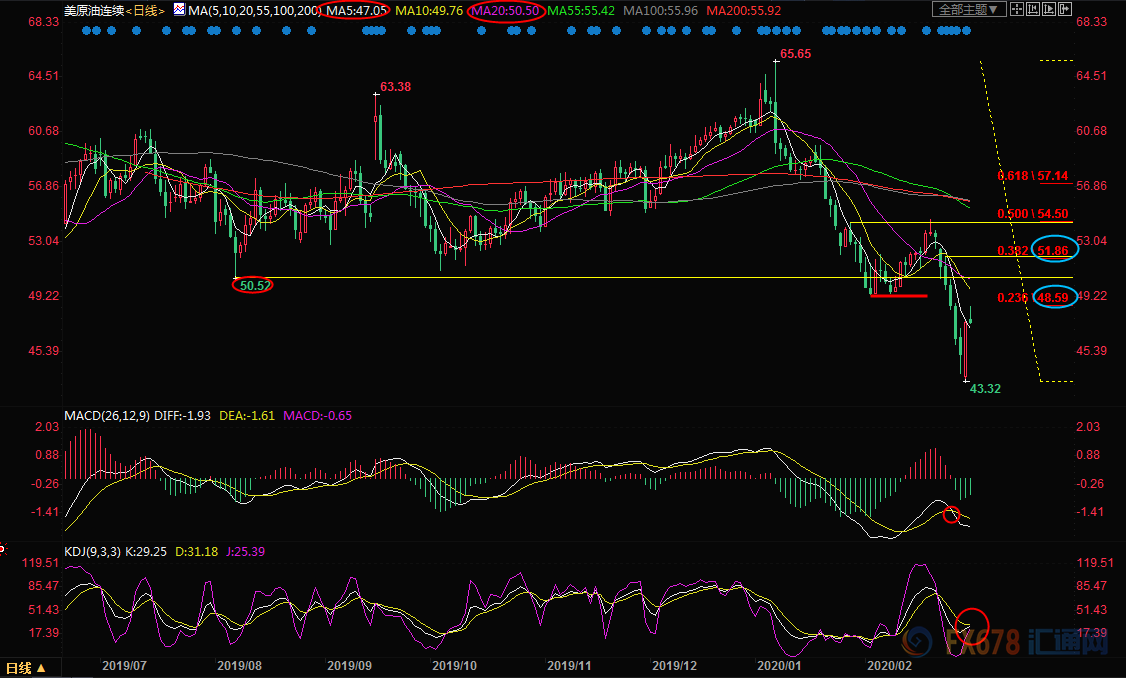This screenshot has width=1126, height=678.
Task: Click the play-forward axis icon
Action: (1048, 9)
